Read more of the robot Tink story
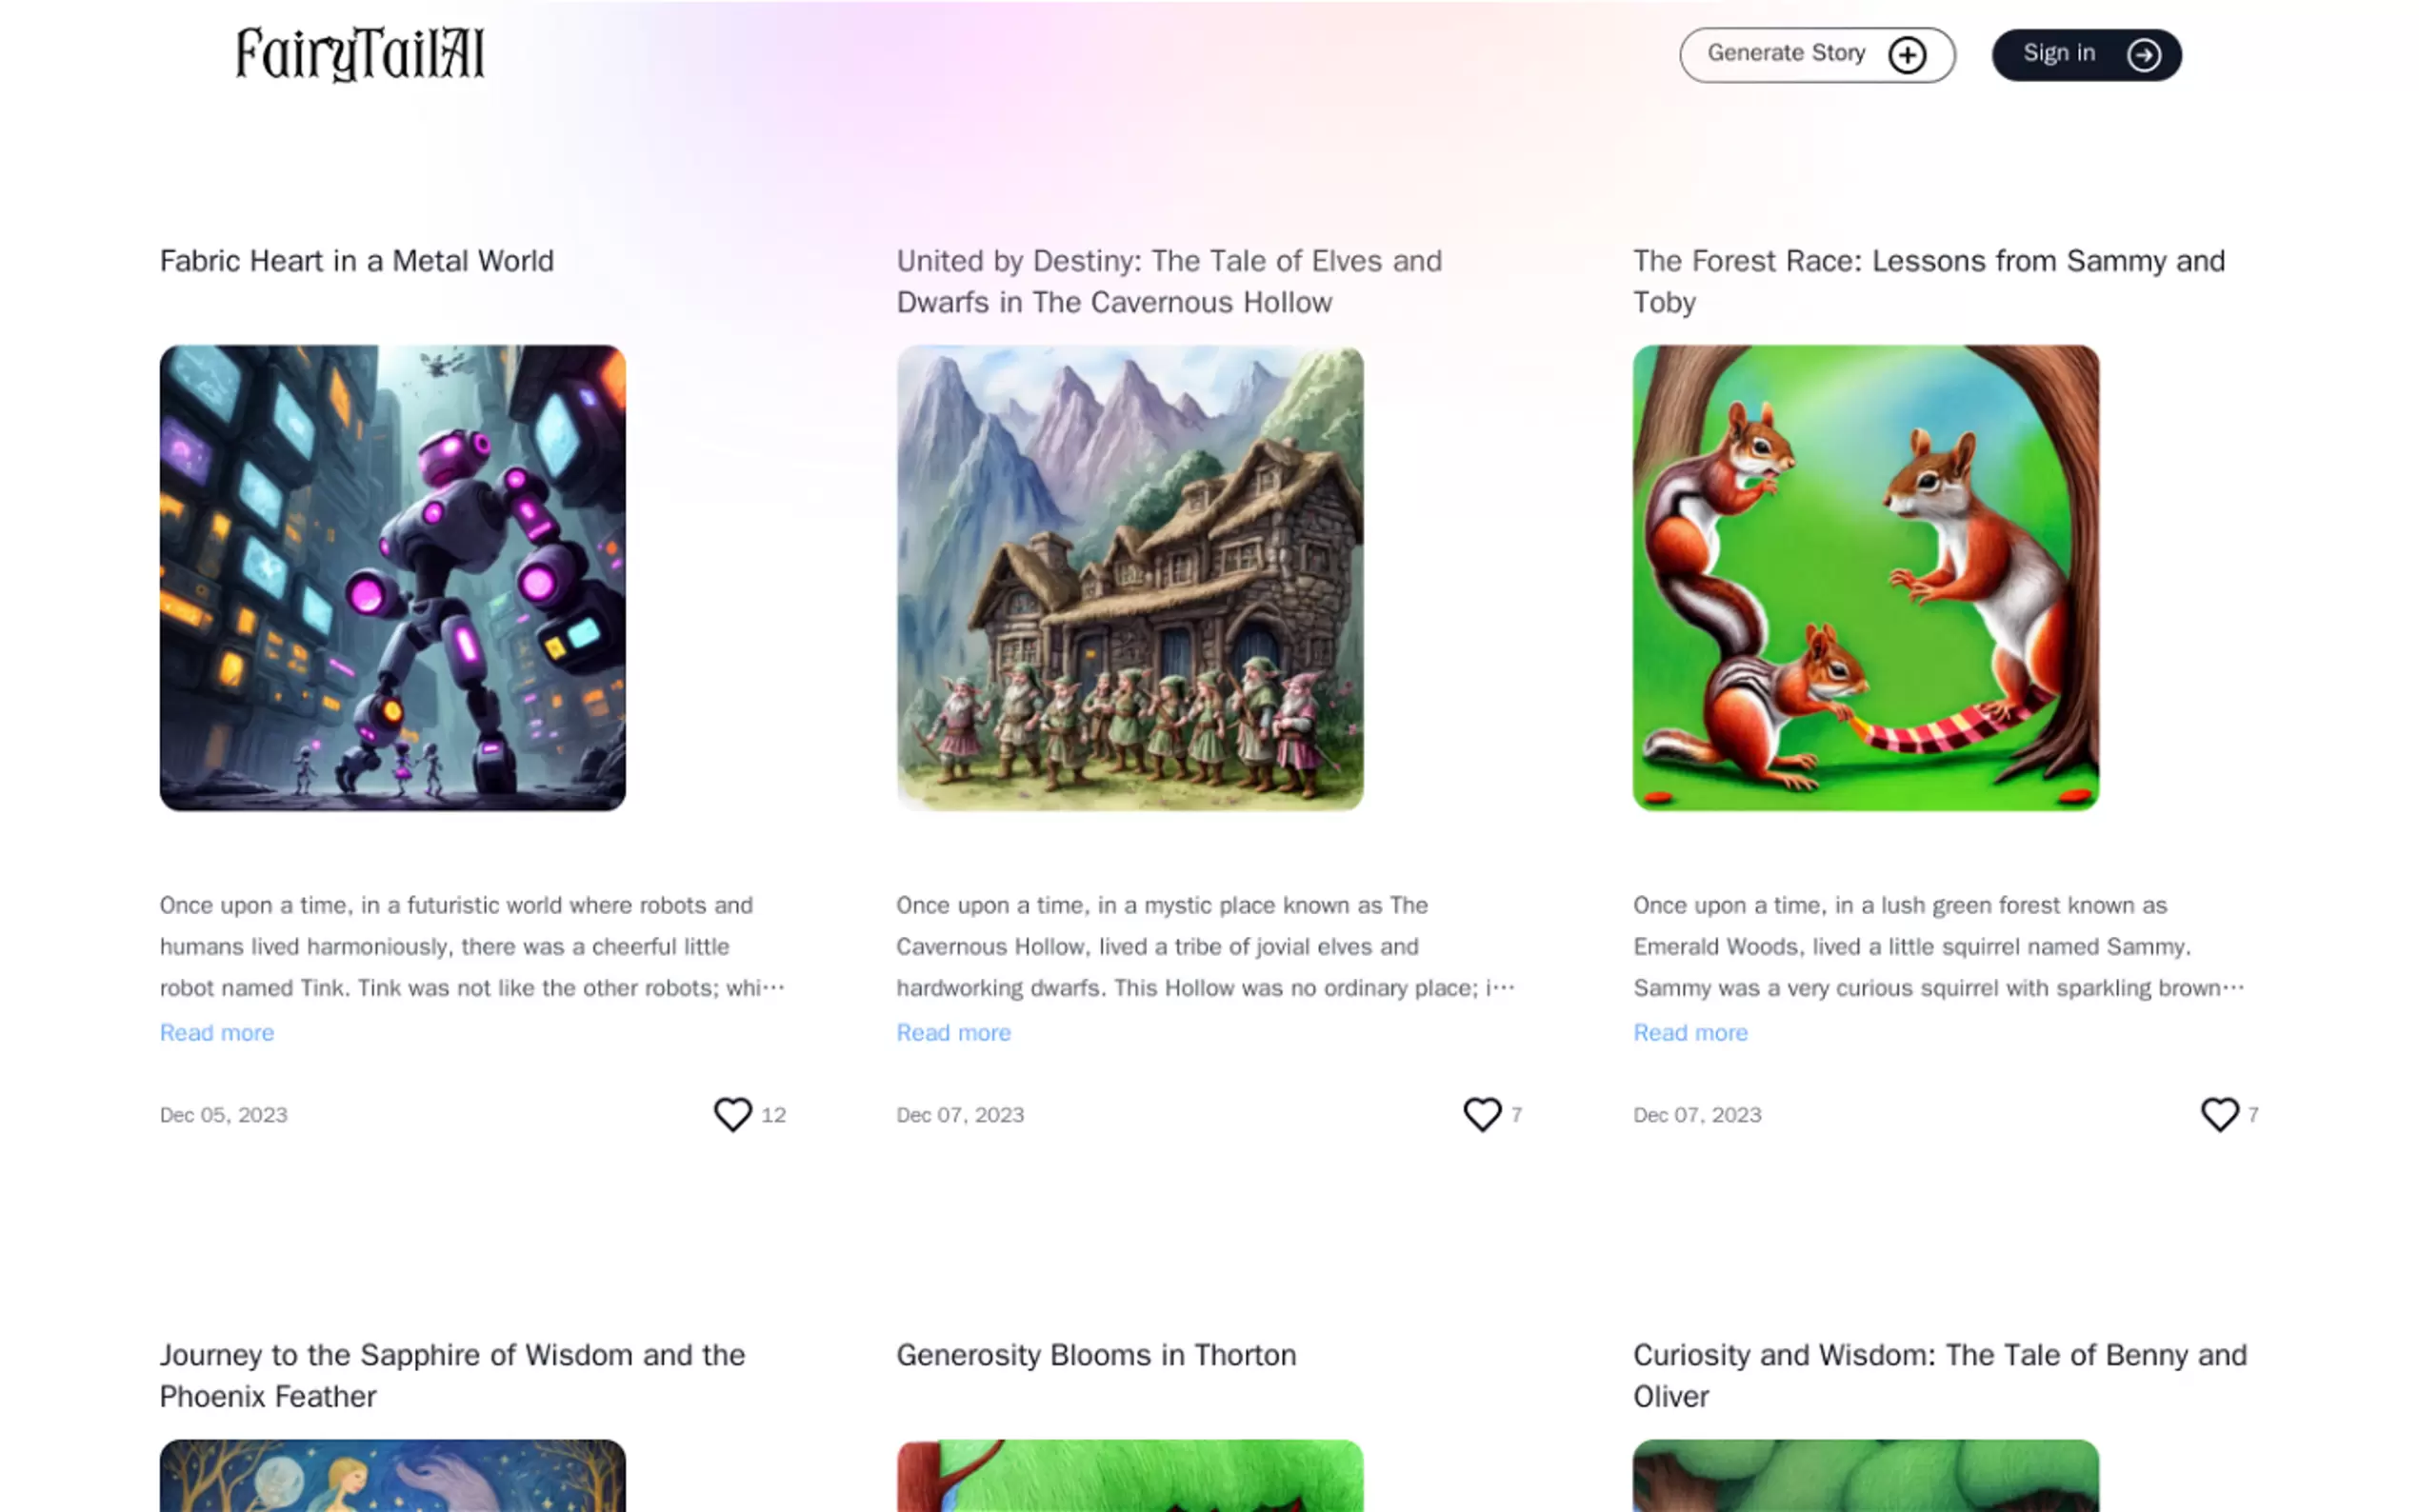This screenshot has height=1512, width=2419. pyautogui.click(x=217, y=1032)
